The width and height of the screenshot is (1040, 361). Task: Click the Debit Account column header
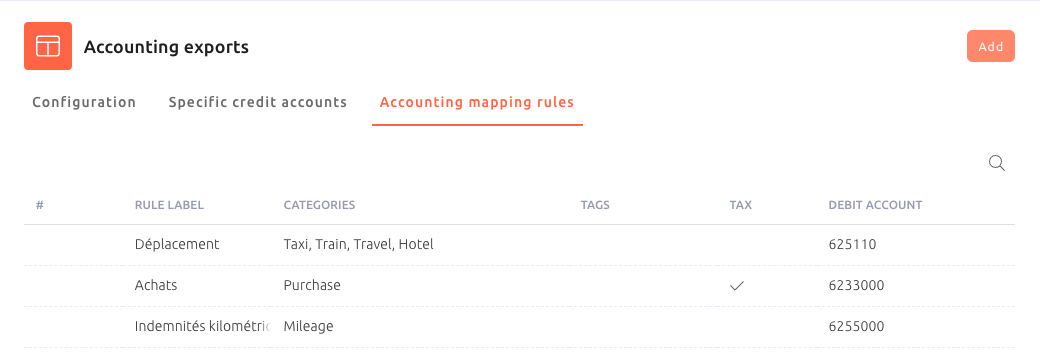click(876, 205)
